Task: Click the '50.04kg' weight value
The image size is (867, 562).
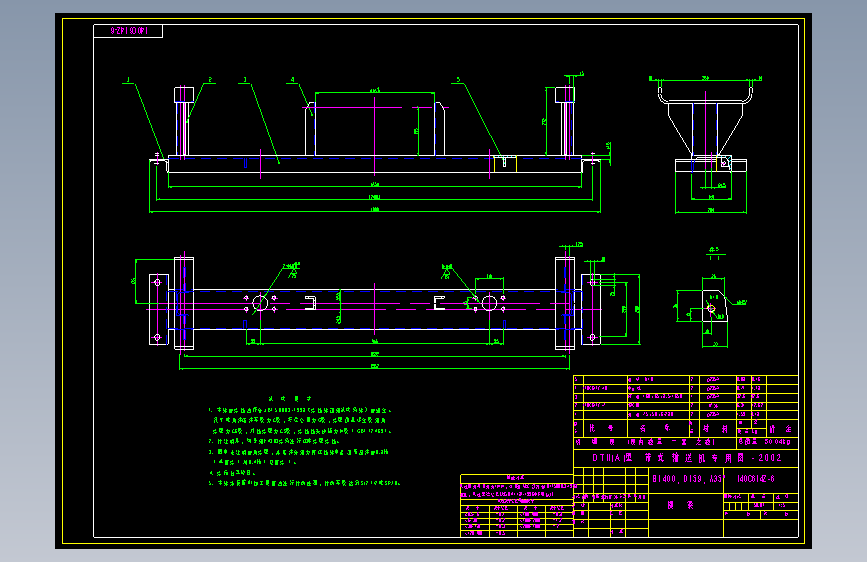Action: (777, 442)
